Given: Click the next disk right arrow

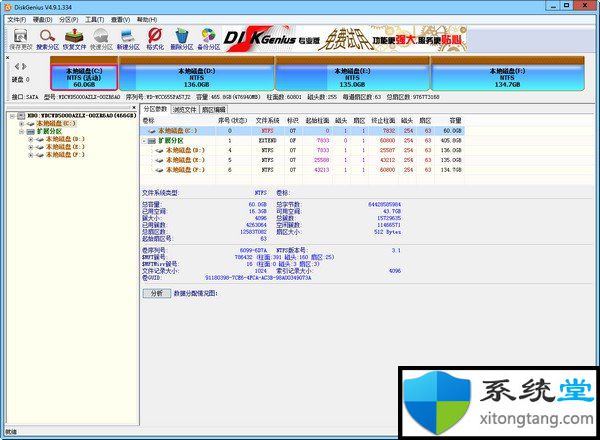Looking at the screenshot, I should pyautogui.click(x=24, y=67).
